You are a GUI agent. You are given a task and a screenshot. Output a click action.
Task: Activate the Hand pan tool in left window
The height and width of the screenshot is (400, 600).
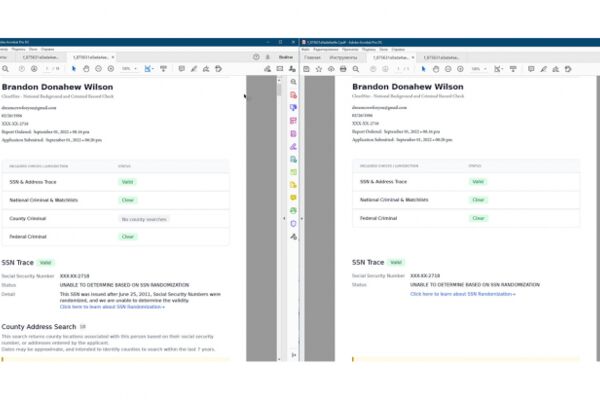point(86,69)
